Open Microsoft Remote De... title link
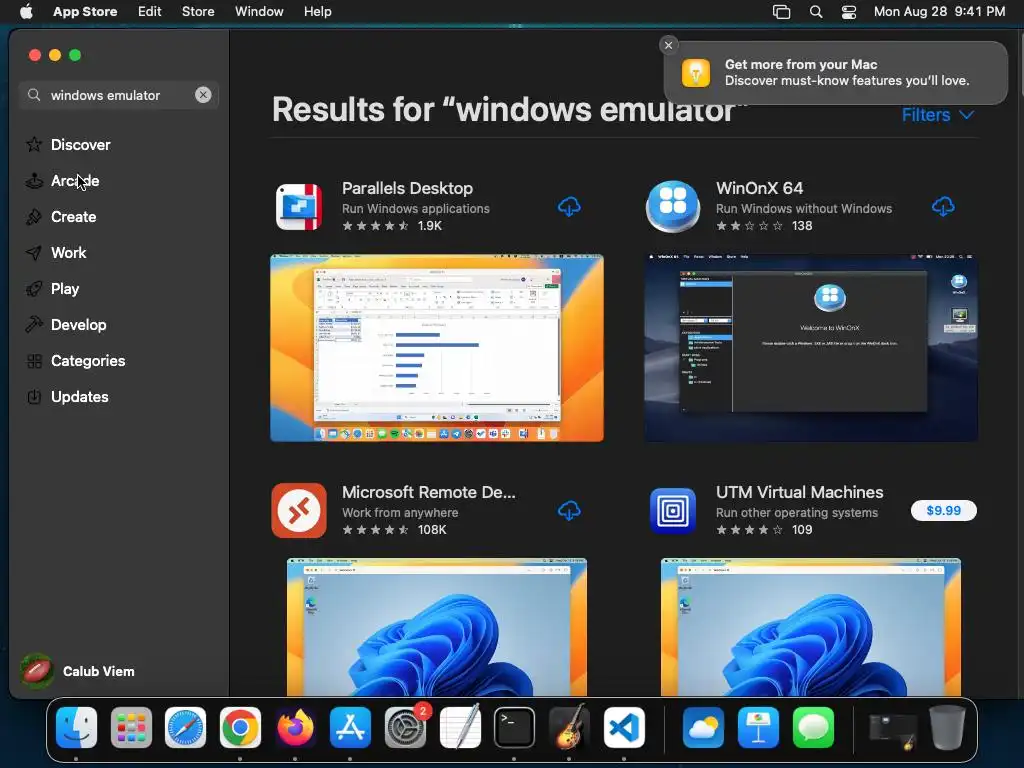 tap(428, 492)
